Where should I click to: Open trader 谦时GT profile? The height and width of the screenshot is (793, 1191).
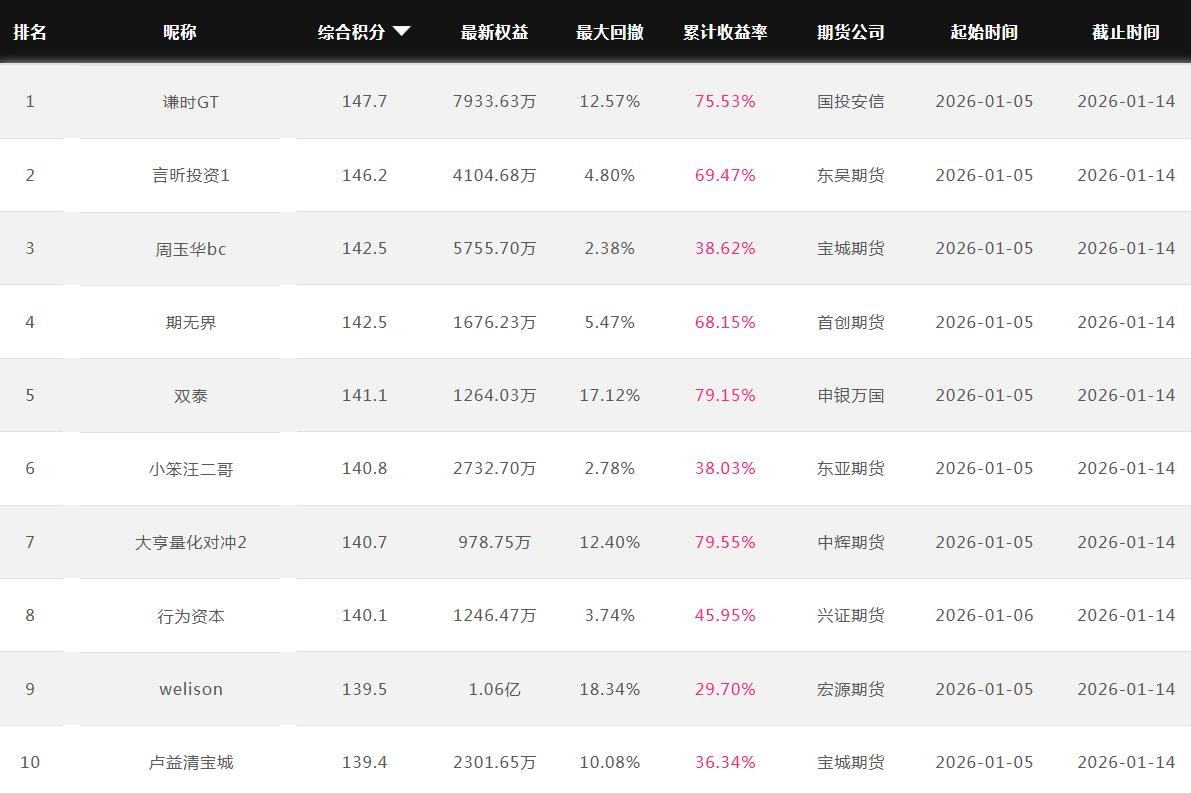pyautogui.click(x=190, y=102)
